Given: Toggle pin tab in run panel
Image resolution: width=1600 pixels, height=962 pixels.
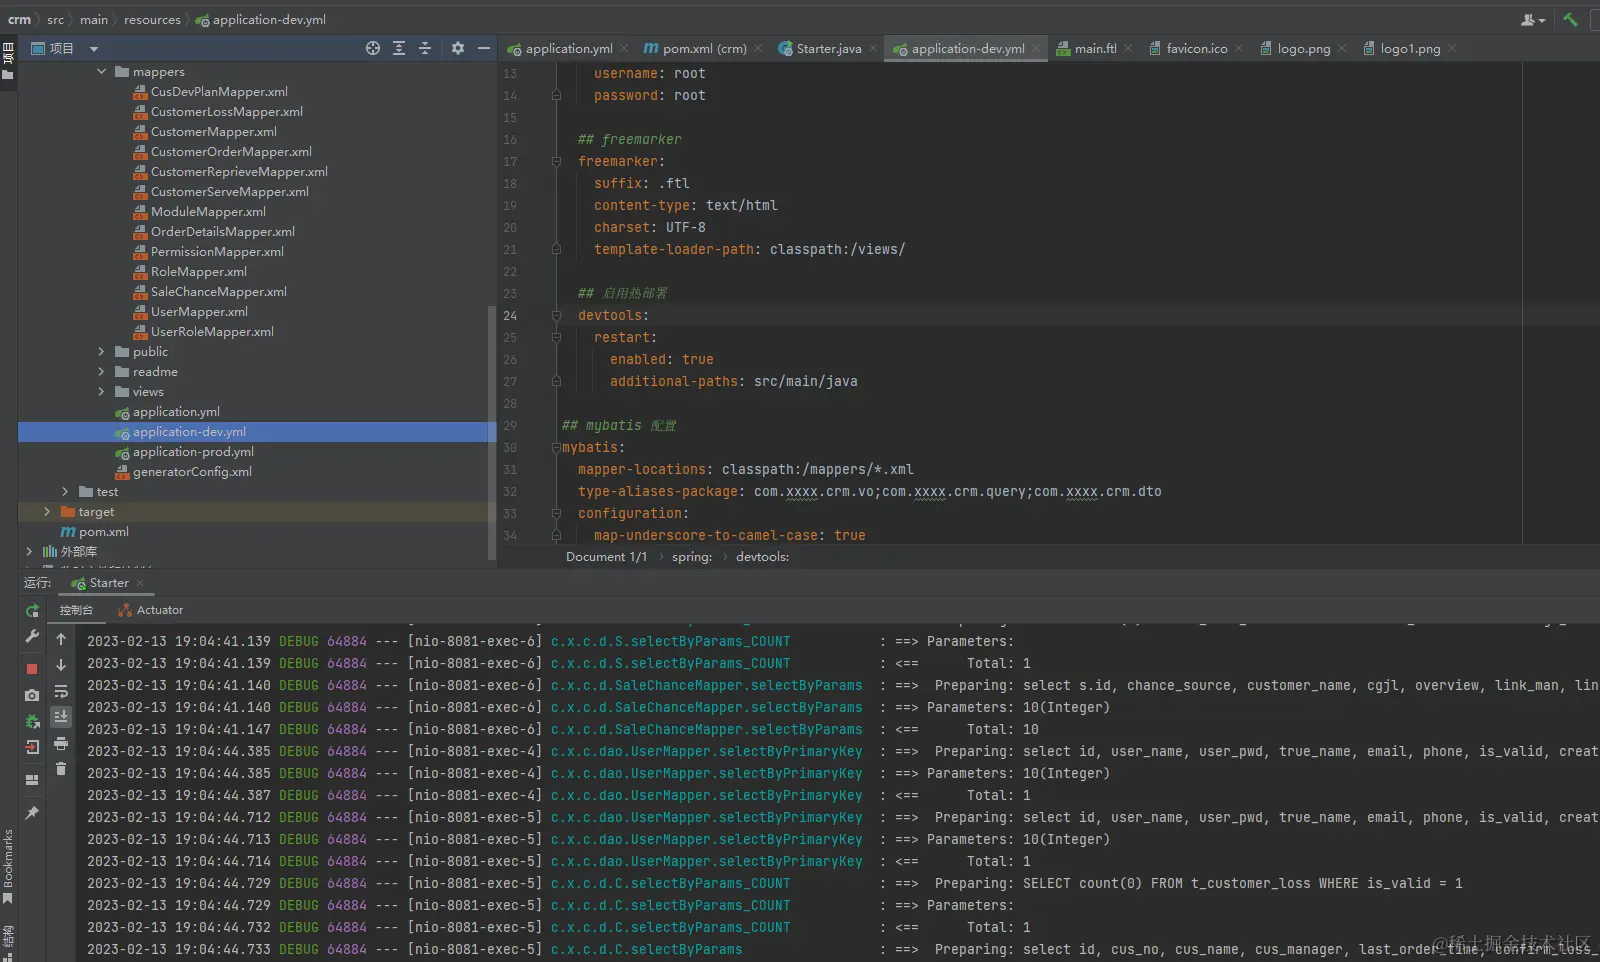Looking at the screenshot, I should (x=32, y=813).
